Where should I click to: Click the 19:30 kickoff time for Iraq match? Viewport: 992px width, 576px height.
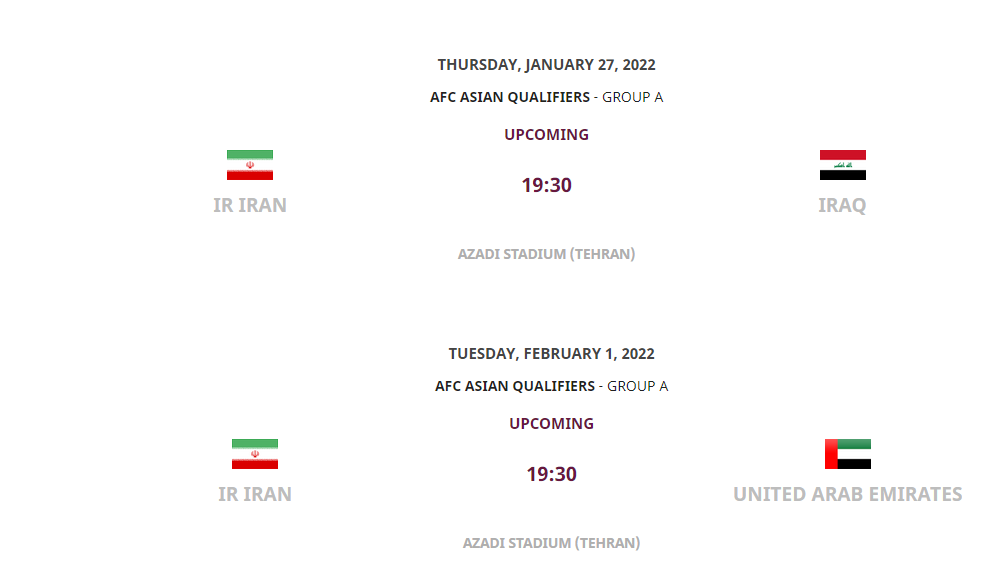[547, 185]
